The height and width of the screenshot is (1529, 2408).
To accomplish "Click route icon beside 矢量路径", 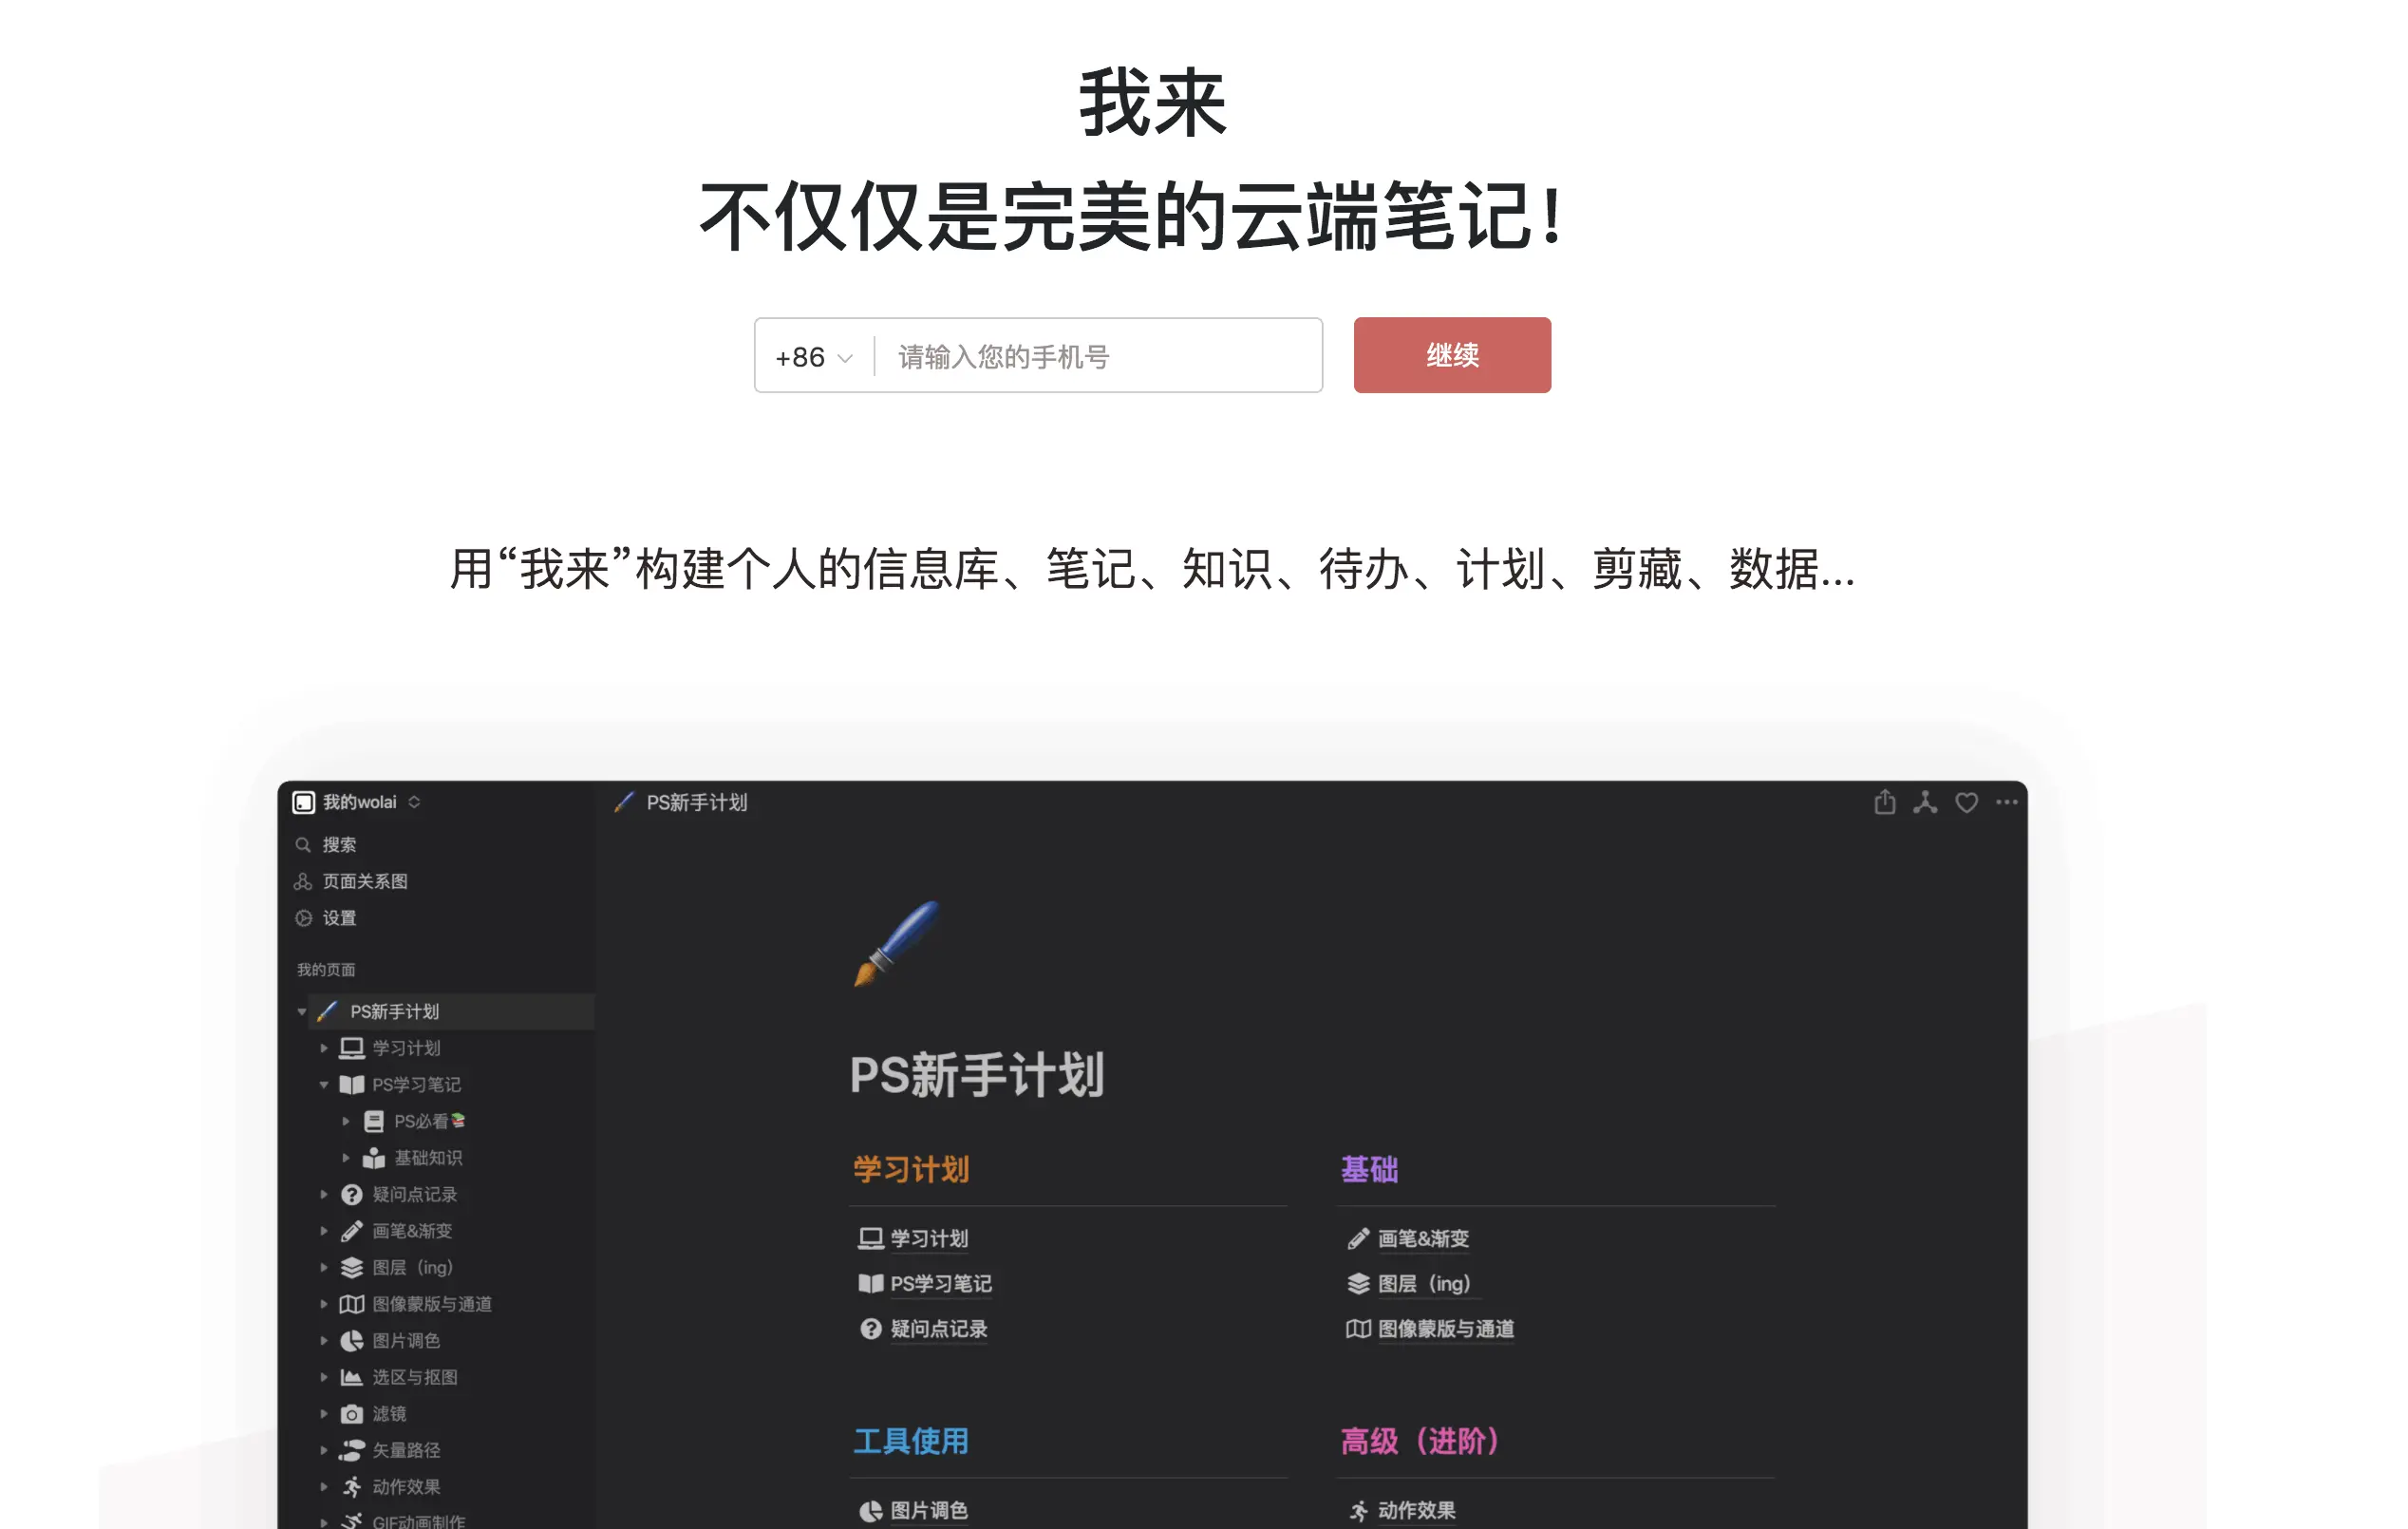I will pyautogui.click(x=351, y=1450).
